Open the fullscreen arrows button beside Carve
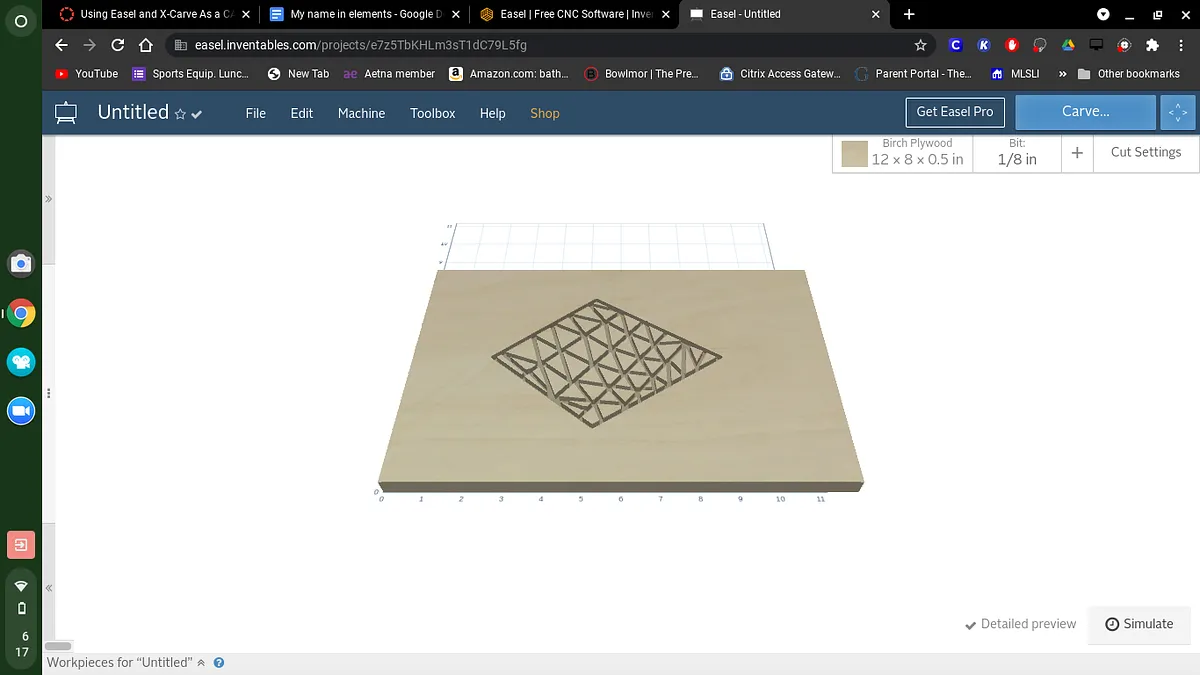Viewport: 1200px width, 675px height. click(1178, 113)
